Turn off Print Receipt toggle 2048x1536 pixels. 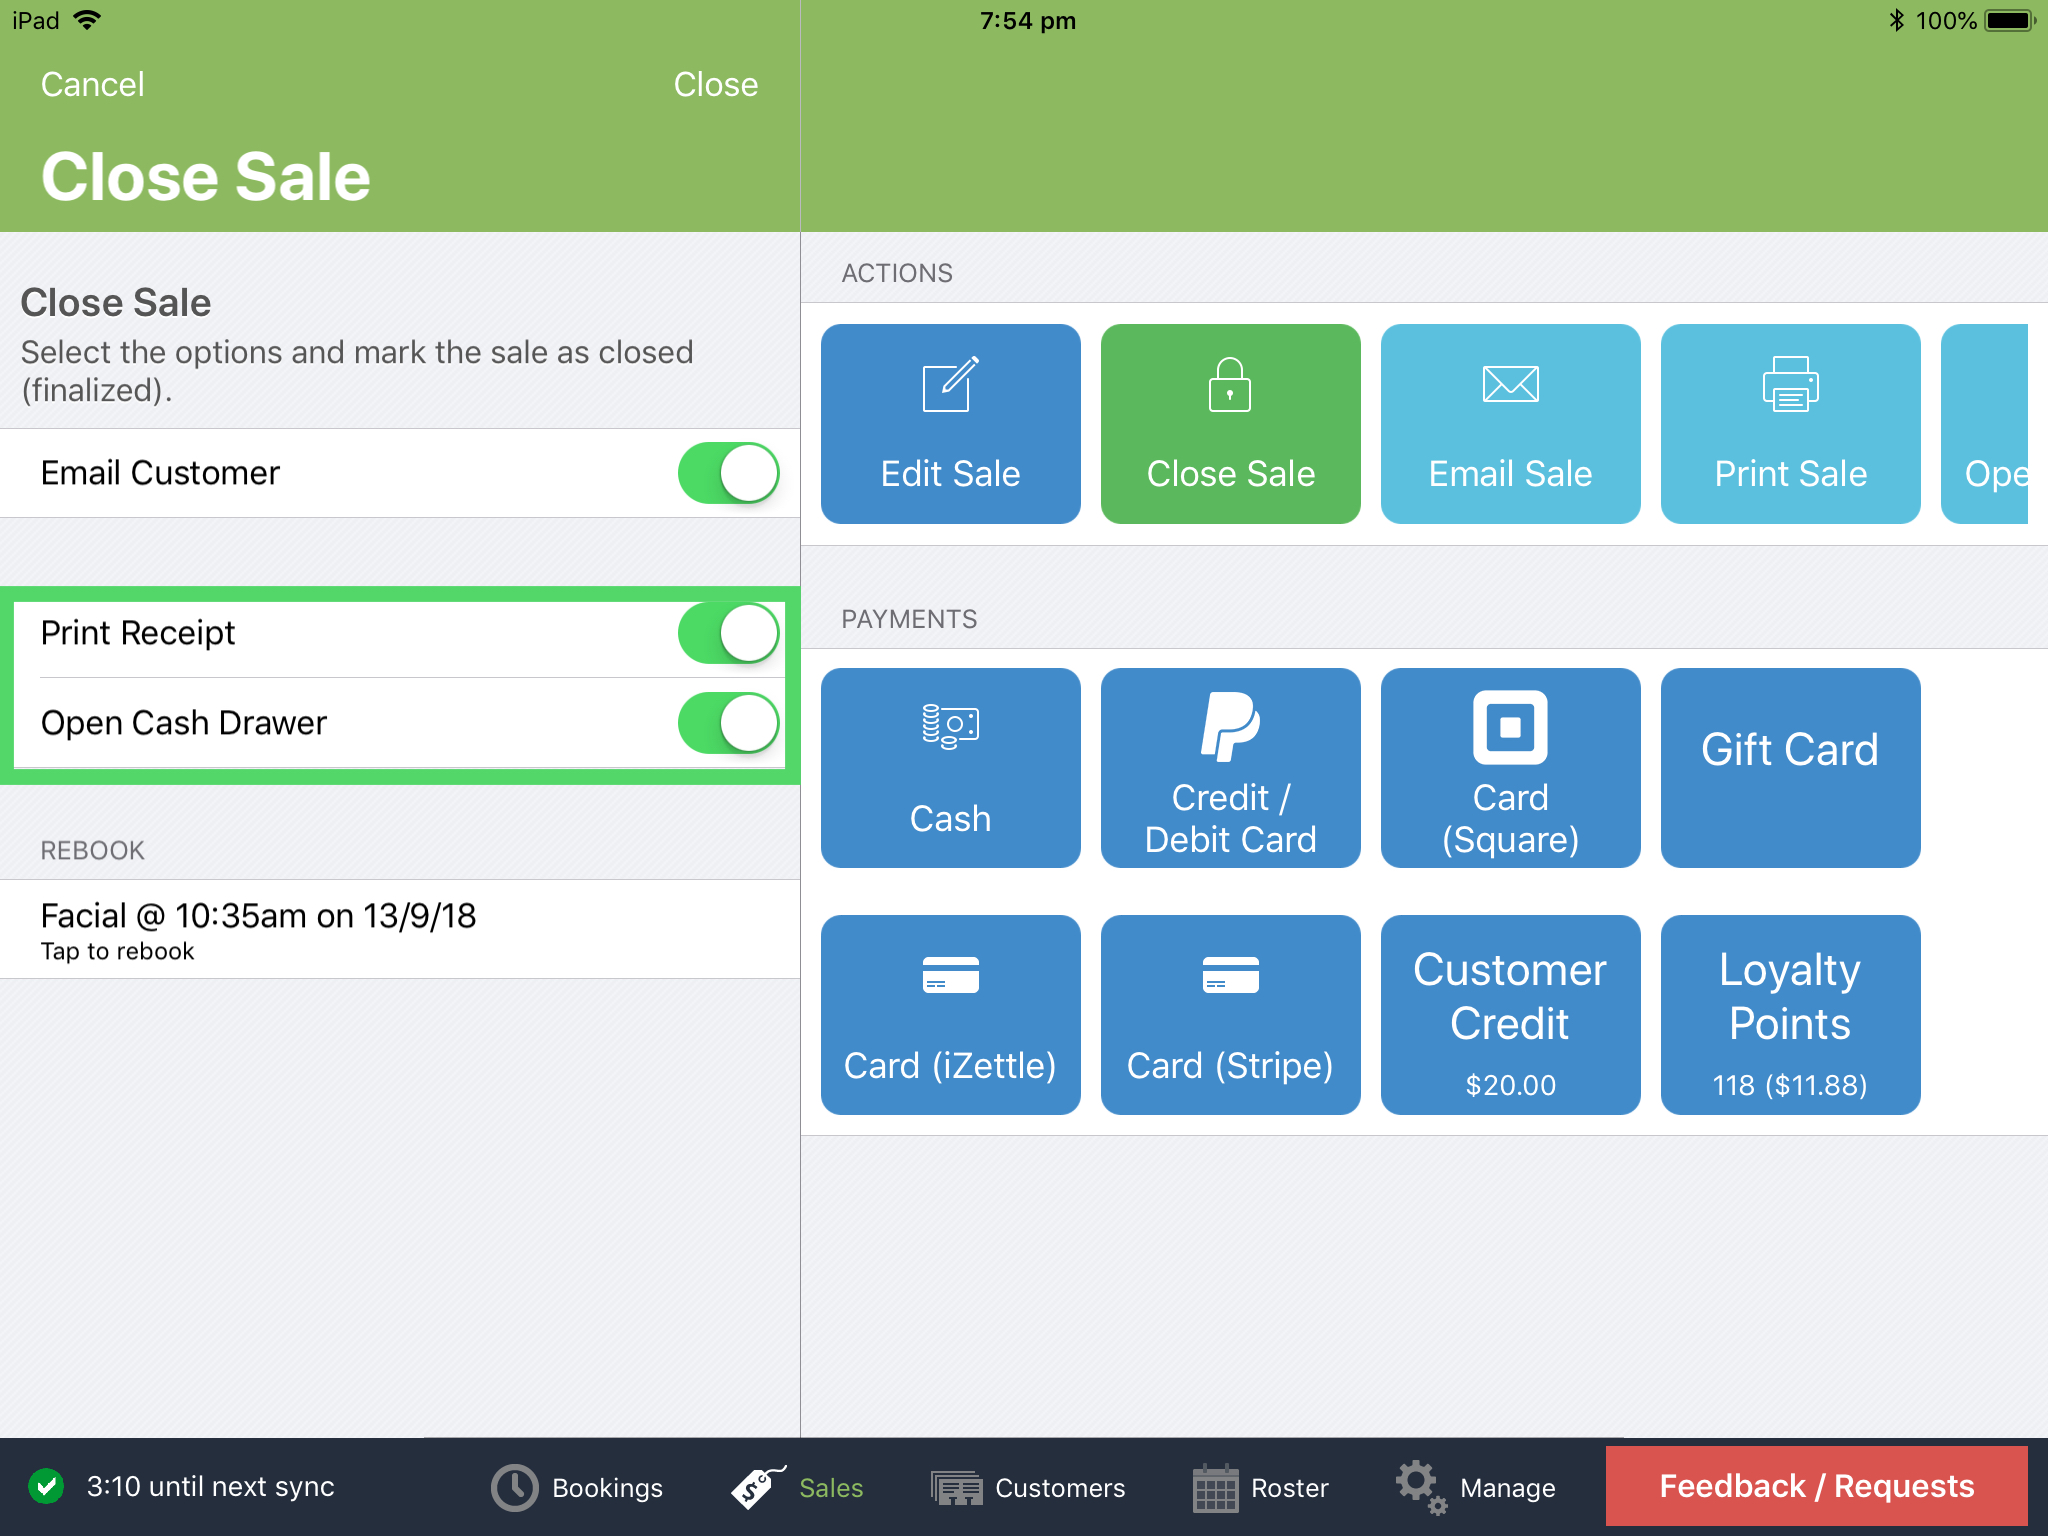728,633
